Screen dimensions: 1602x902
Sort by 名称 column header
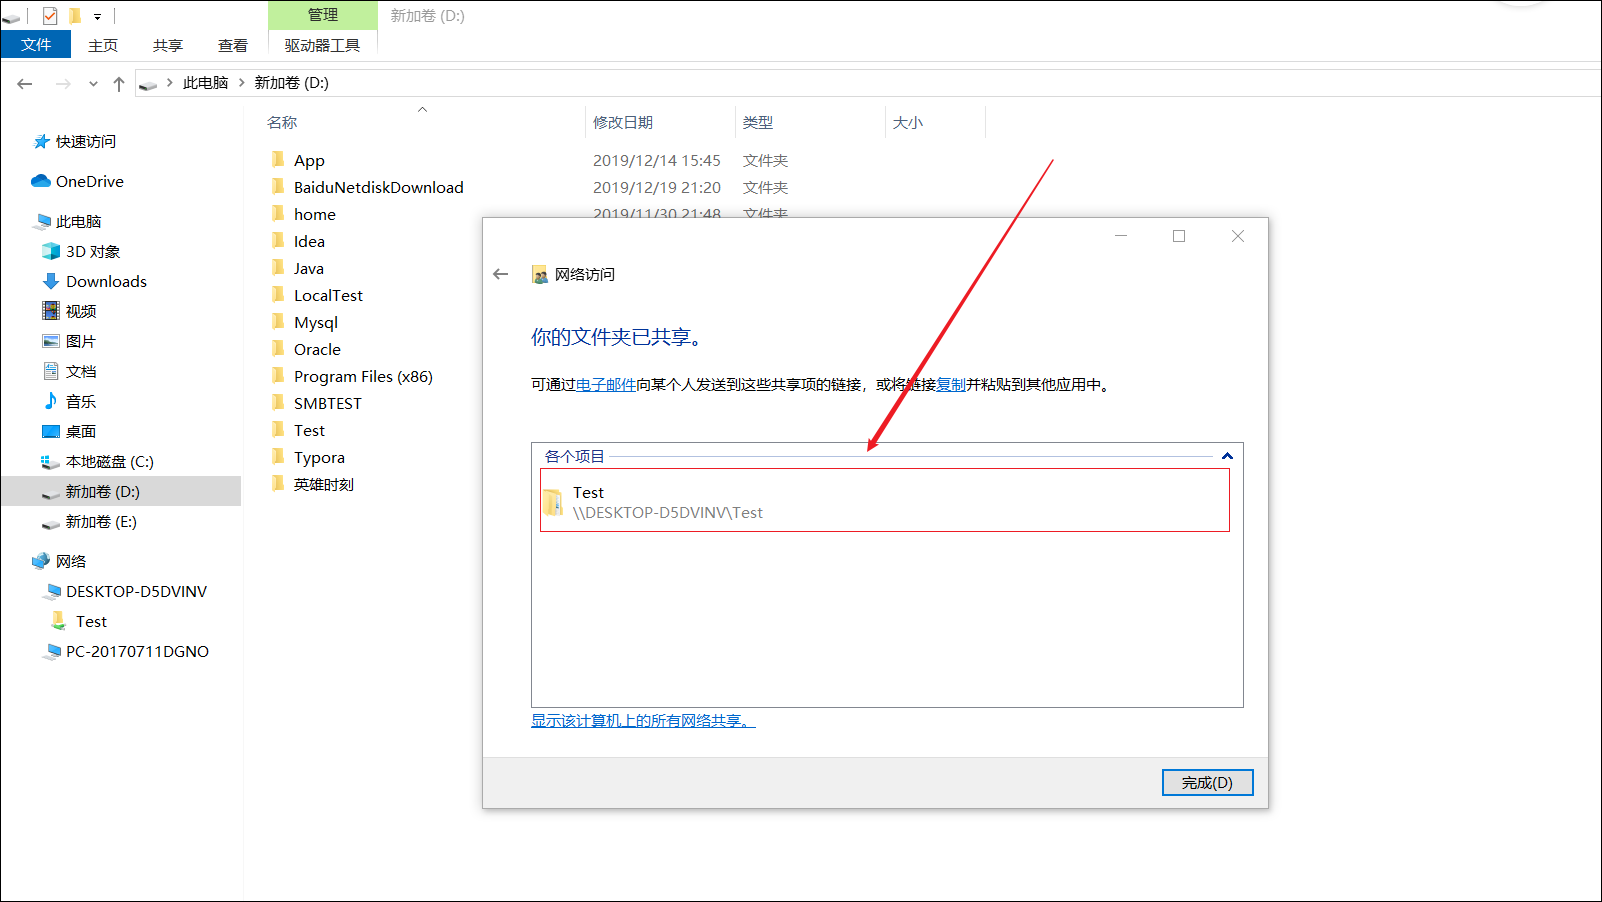282,122
